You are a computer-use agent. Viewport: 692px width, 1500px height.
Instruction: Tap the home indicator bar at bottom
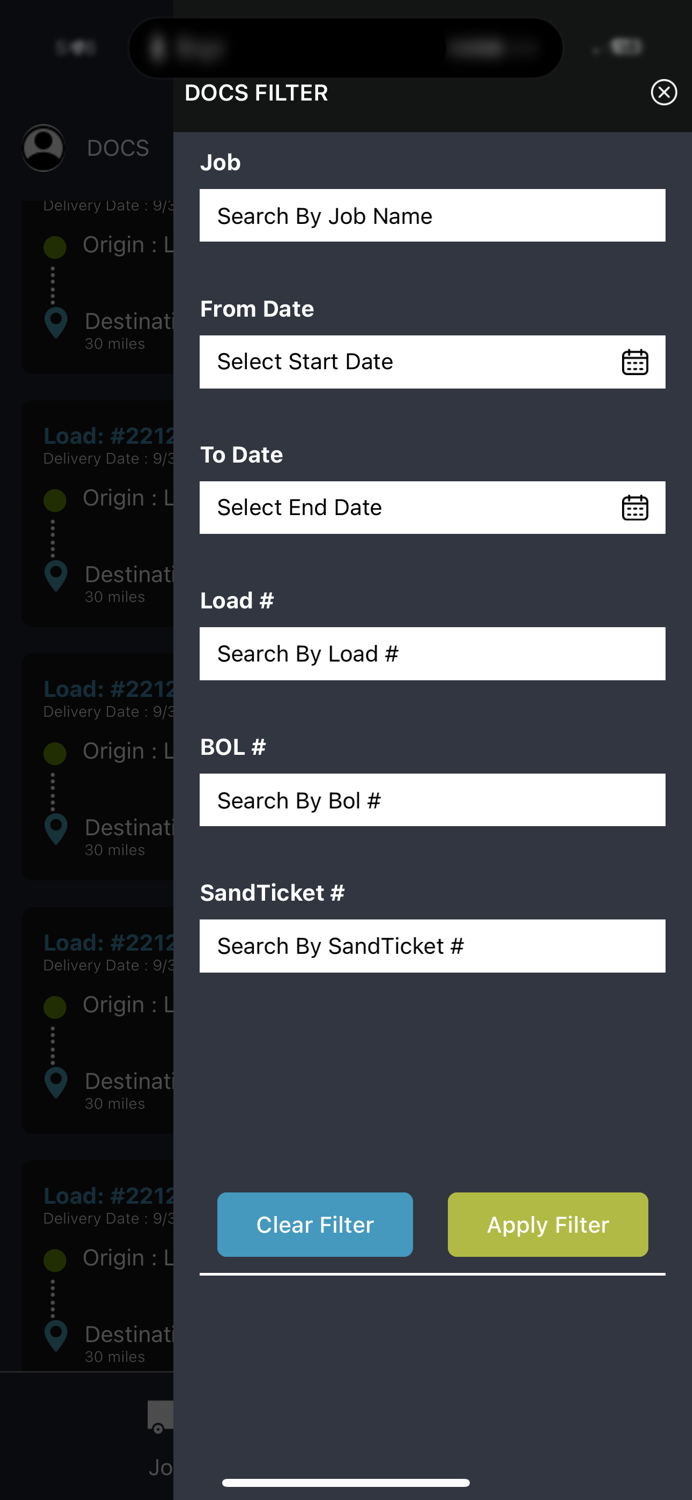click(346, 1483)
